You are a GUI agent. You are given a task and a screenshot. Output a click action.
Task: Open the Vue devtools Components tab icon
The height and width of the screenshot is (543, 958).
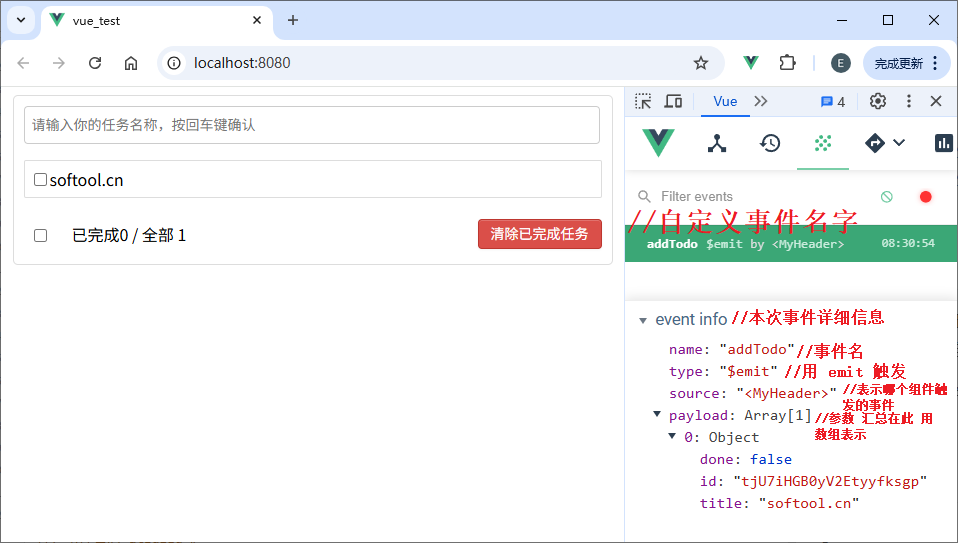(717, 143)
